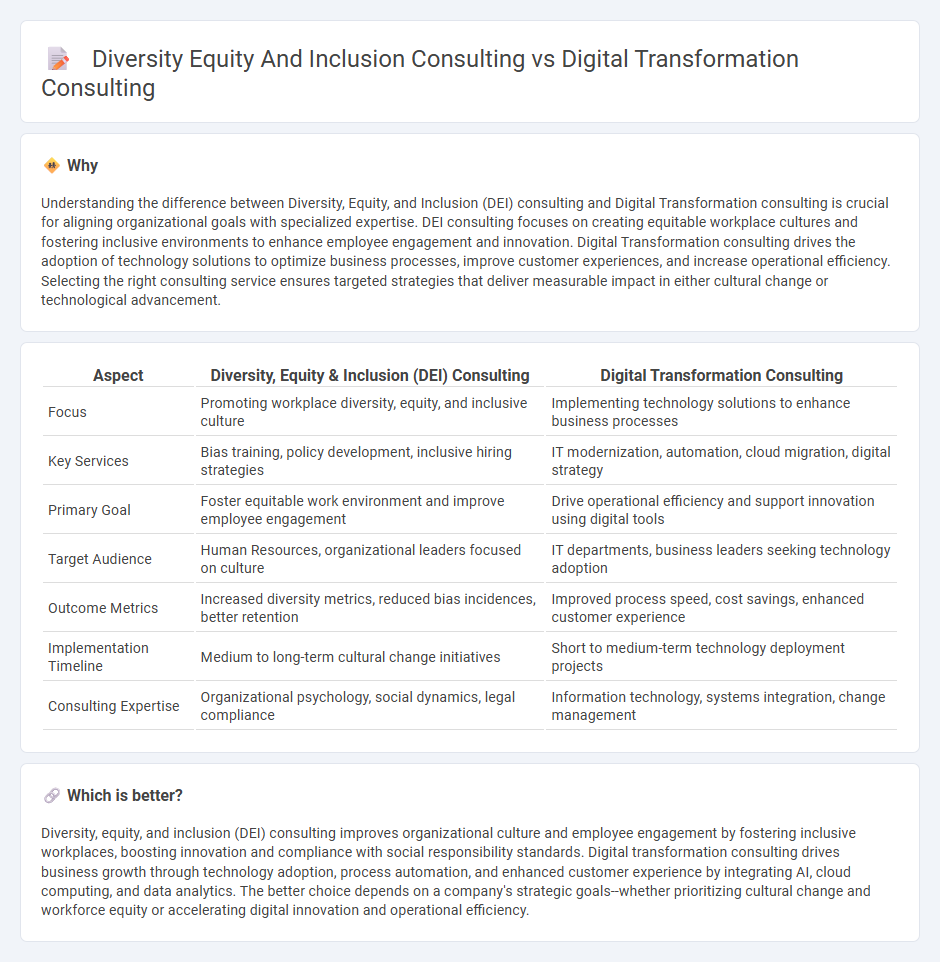The width and height of the screenshot is (940, 962).
Task: Select the 'Focus' row label
Action: [x=67, y=412]
